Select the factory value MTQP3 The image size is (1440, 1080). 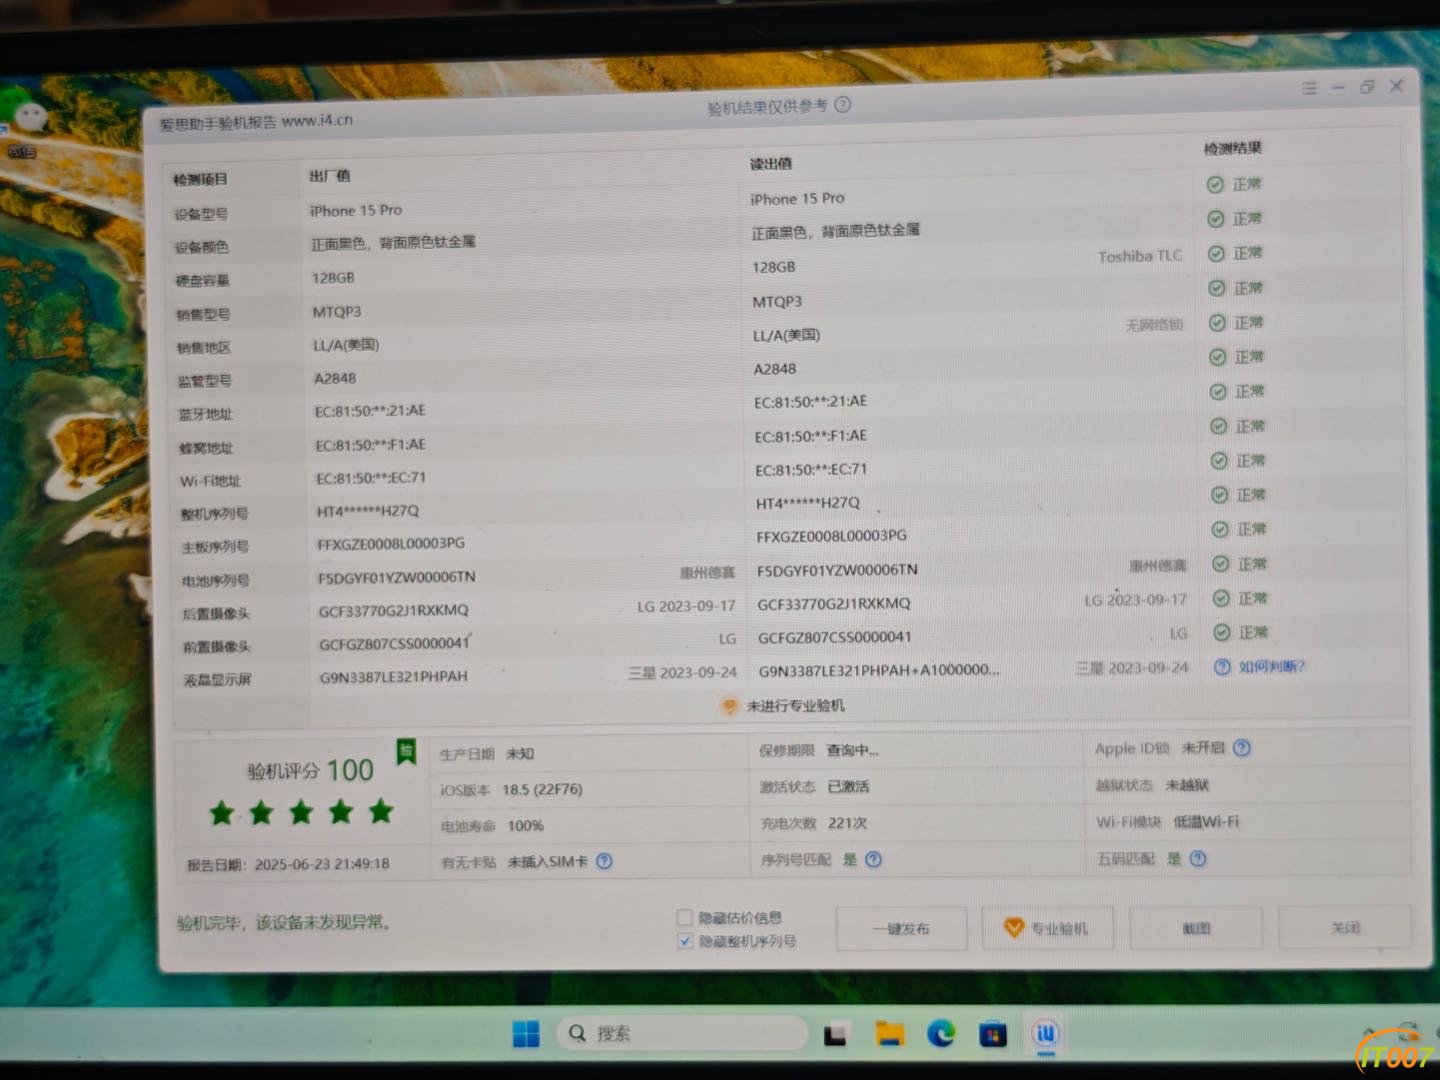pyautogui.click(x=337, y=312)
